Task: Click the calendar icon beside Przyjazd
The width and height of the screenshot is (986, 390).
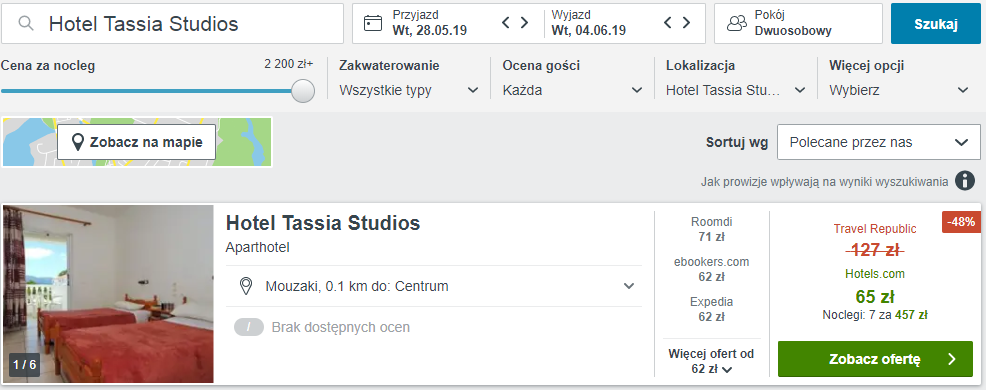Action: 374,23
